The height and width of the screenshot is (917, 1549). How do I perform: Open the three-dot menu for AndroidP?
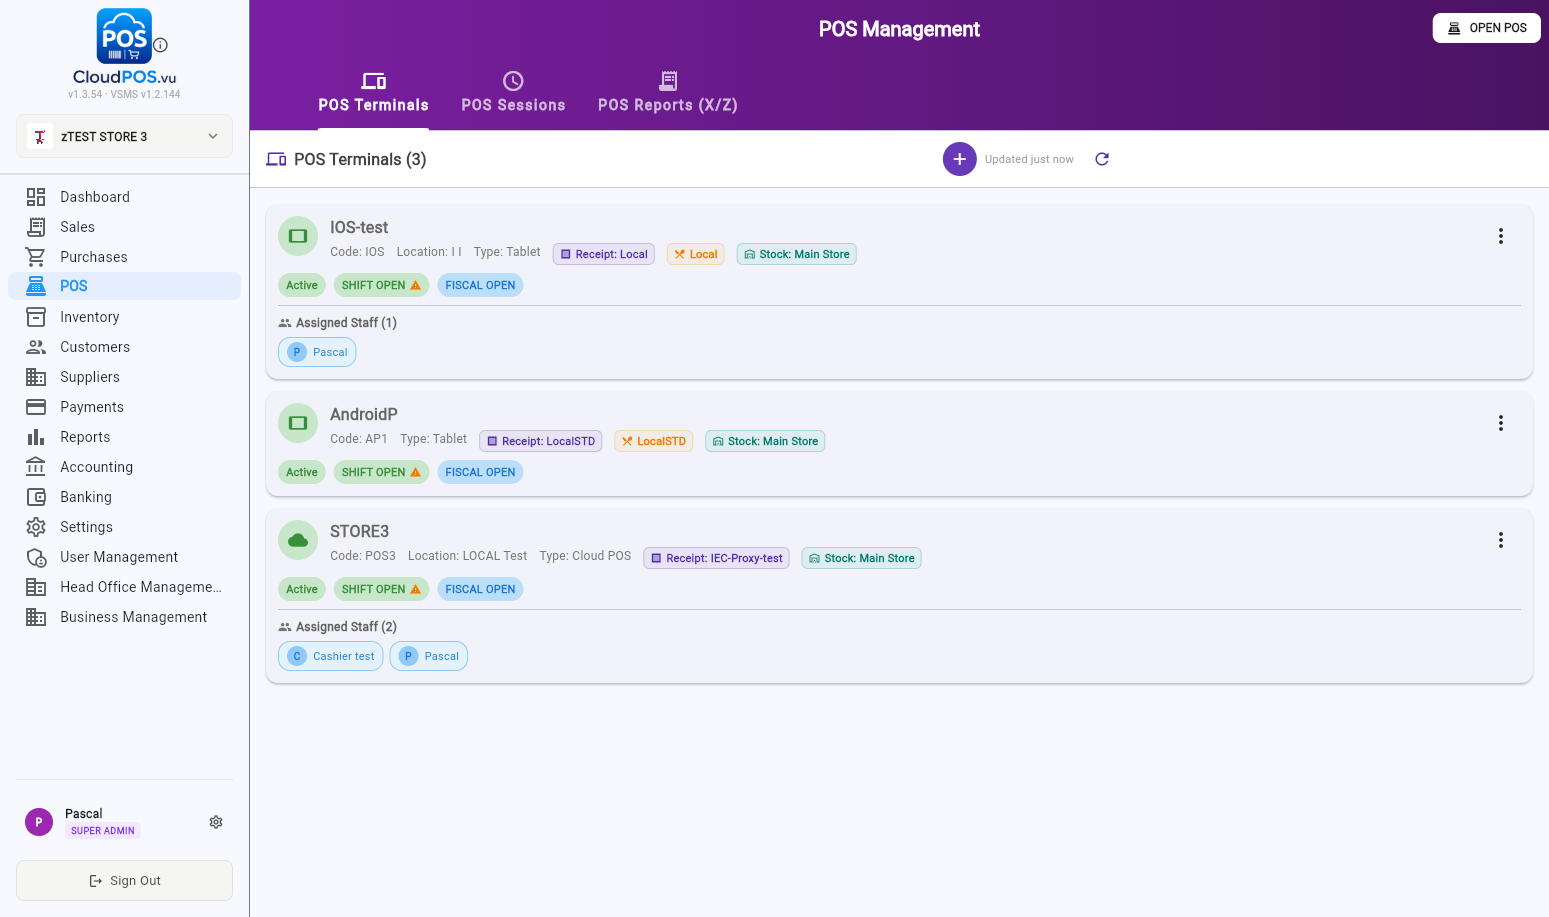point(1500,423)
